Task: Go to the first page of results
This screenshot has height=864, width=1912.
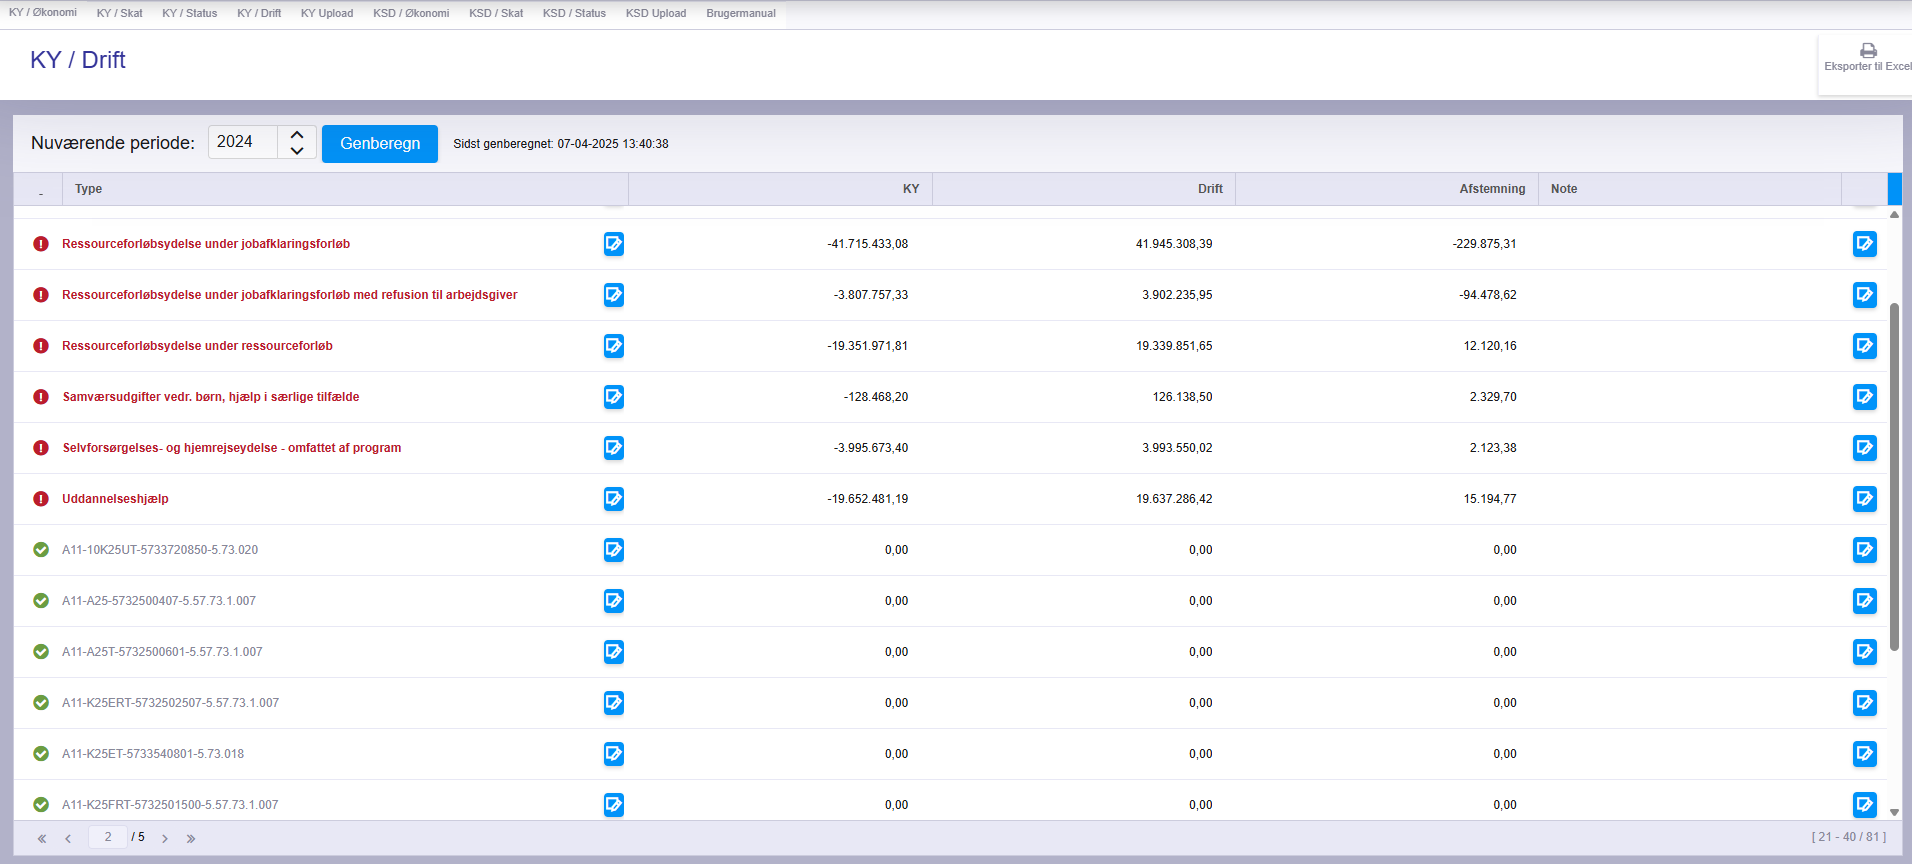Action: pyautogui.click(x=42, y=839)
